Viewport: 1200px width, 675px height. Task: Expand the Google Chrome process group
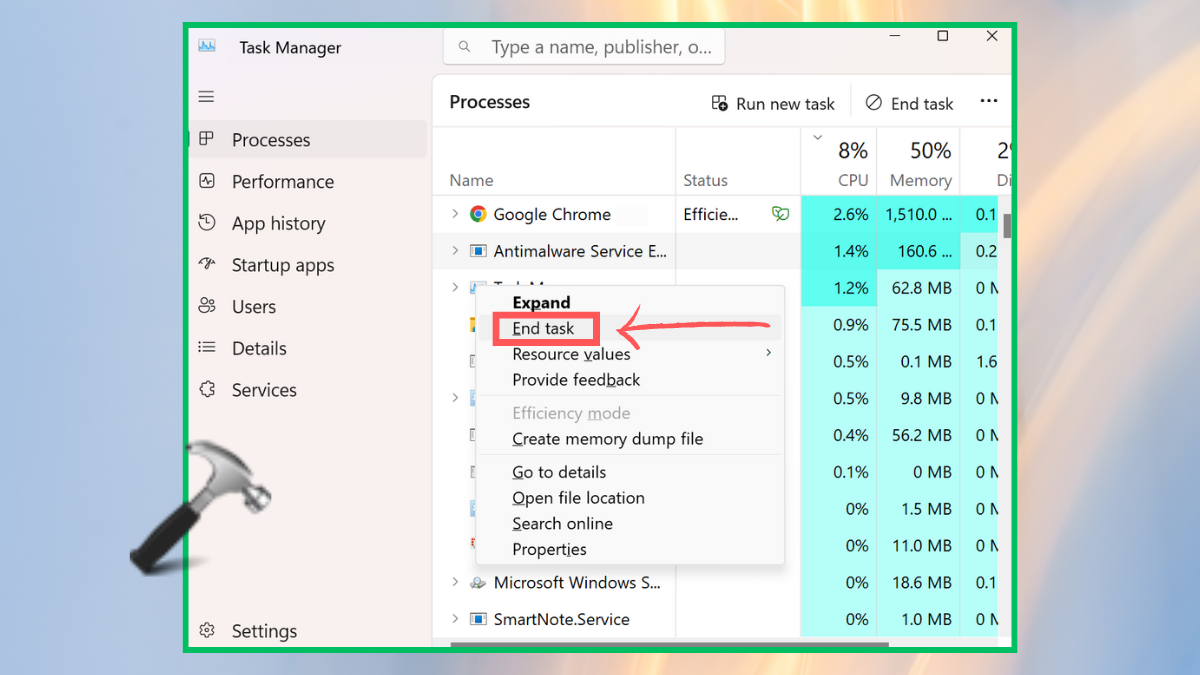click(453, 214)
